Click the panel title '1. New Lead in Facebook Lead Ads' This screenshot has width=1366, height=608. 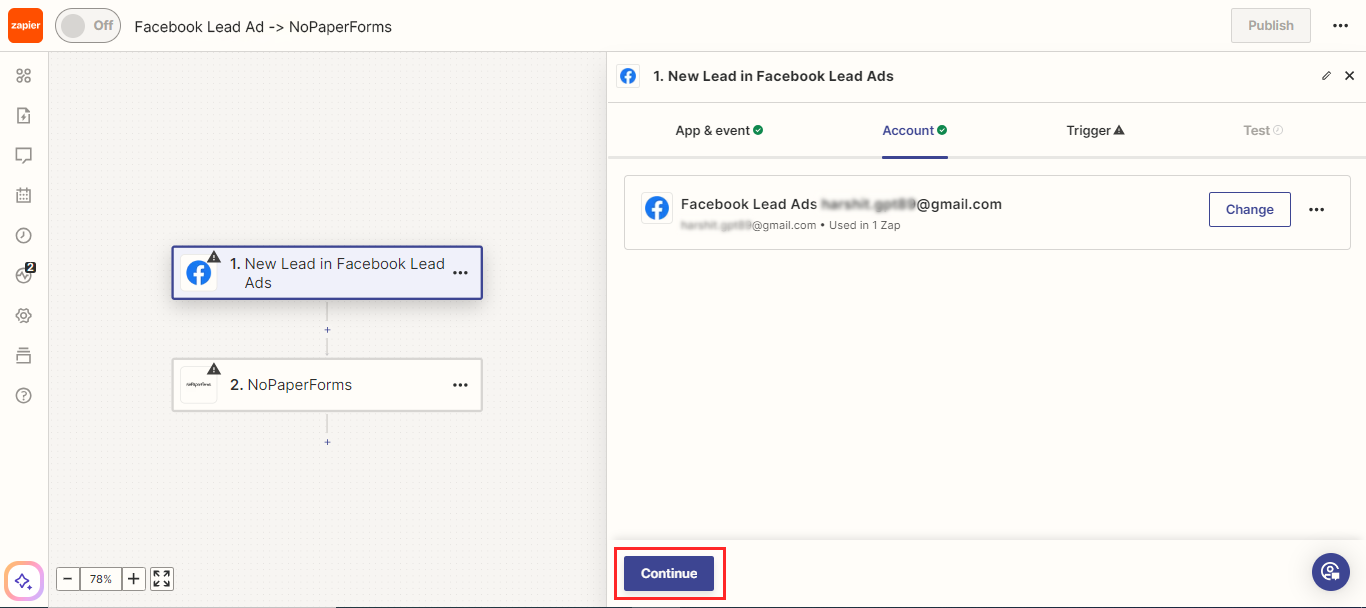point(773,76)
